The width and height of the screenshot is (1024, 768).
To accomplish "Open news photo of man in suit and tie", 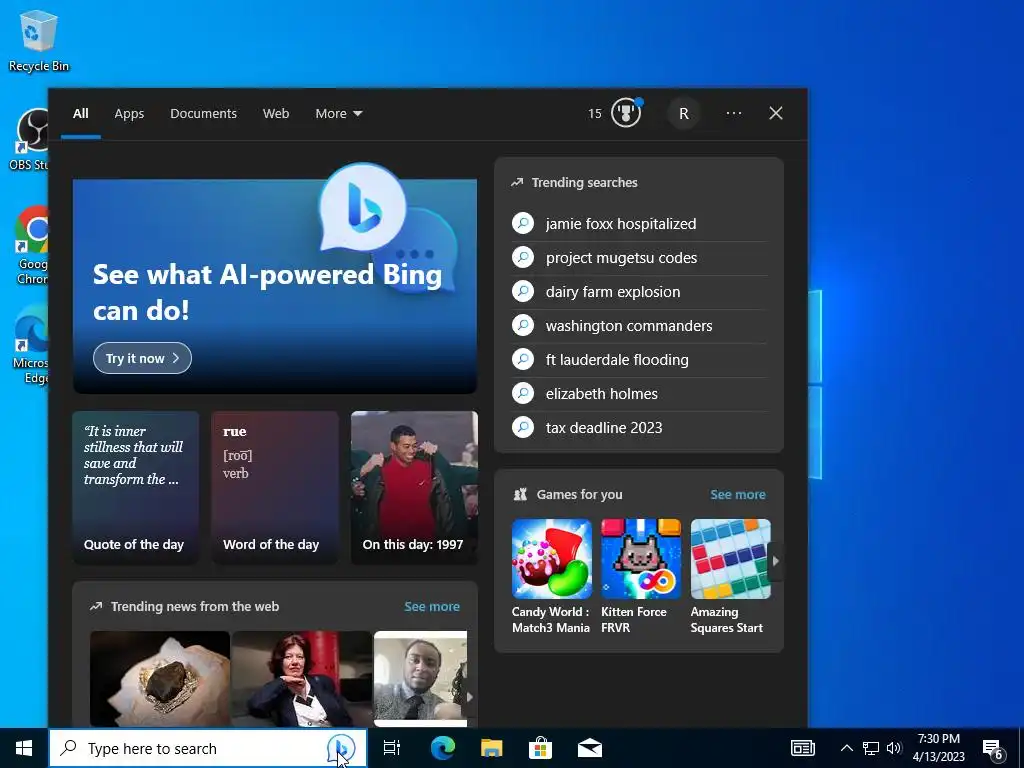I will 420,679.
